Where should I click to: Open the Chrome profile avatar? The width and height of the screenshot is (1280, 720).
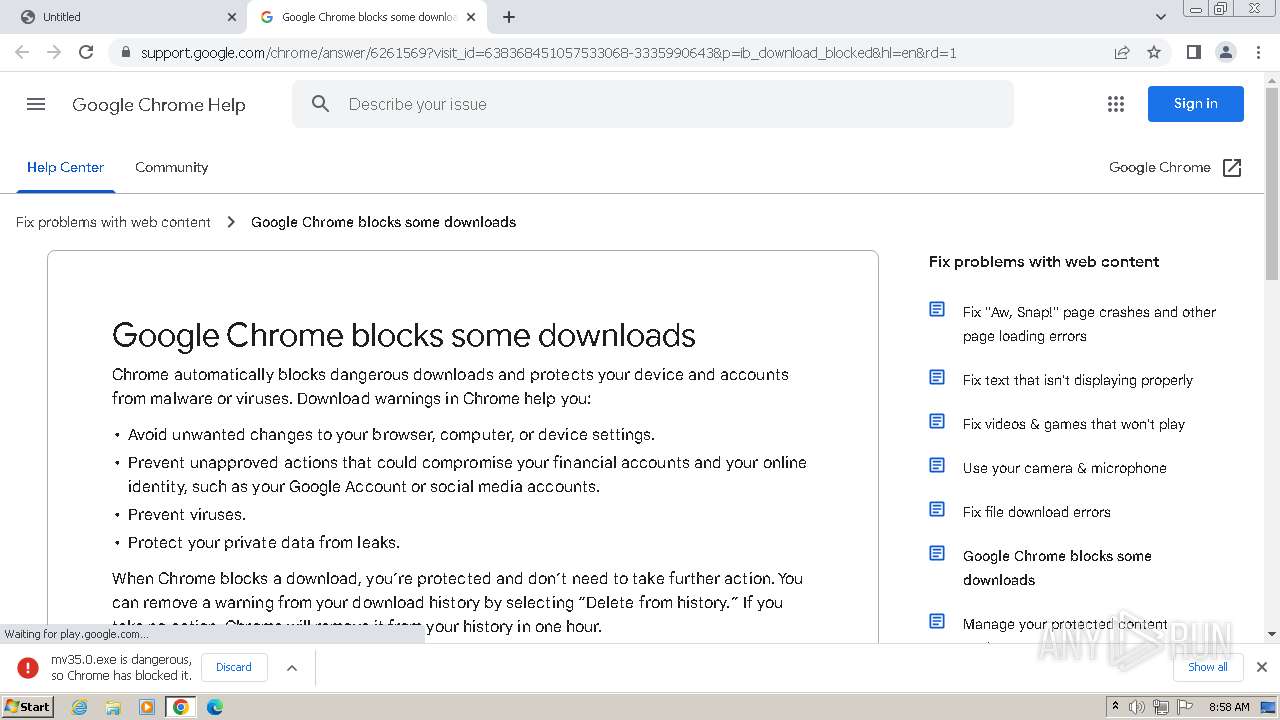(1225, 52)
